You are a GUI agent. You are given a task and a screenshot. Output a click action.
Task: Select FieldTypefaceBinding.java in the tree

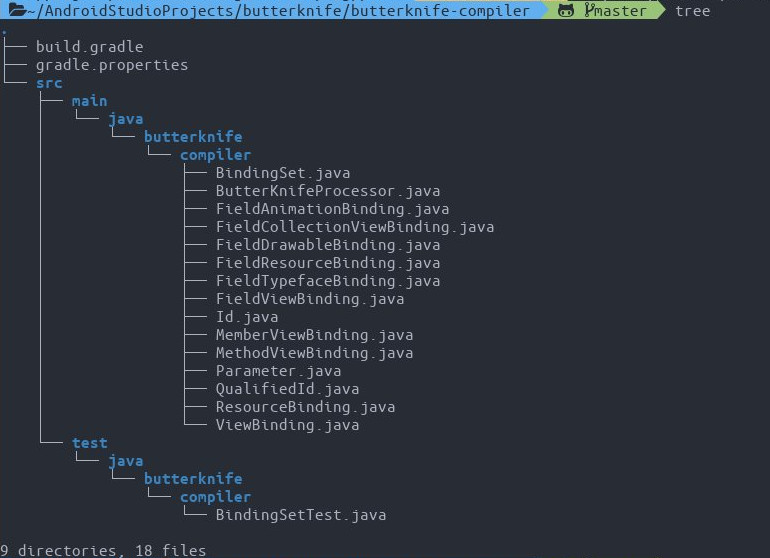(x=328, y=281)
